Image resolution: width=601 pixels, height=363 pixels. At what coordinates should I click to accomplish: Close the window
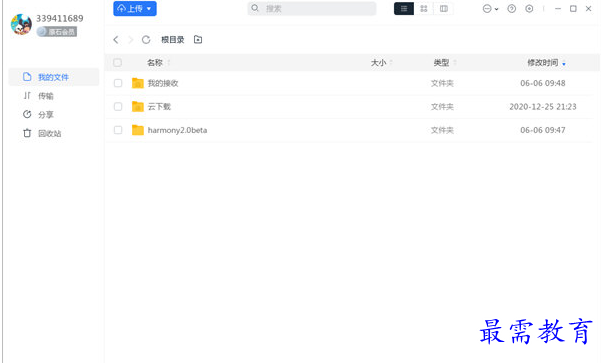click(x=588, y=8)
